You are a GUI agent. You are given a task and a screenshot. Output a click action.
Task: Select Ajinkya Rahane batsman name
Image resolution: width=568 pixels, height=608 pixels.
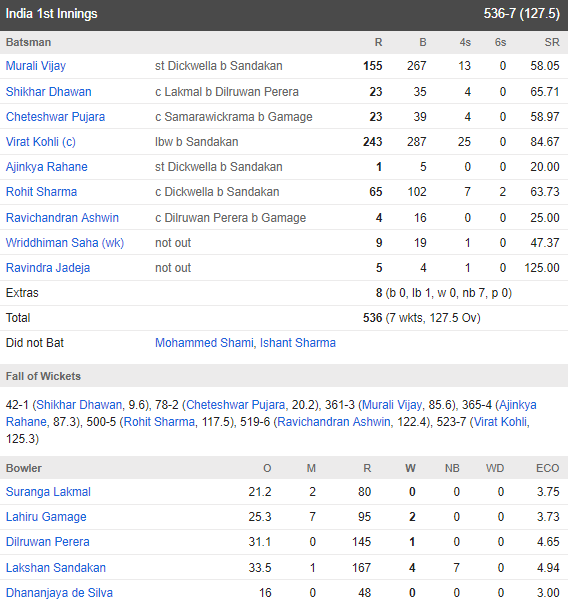47,167
